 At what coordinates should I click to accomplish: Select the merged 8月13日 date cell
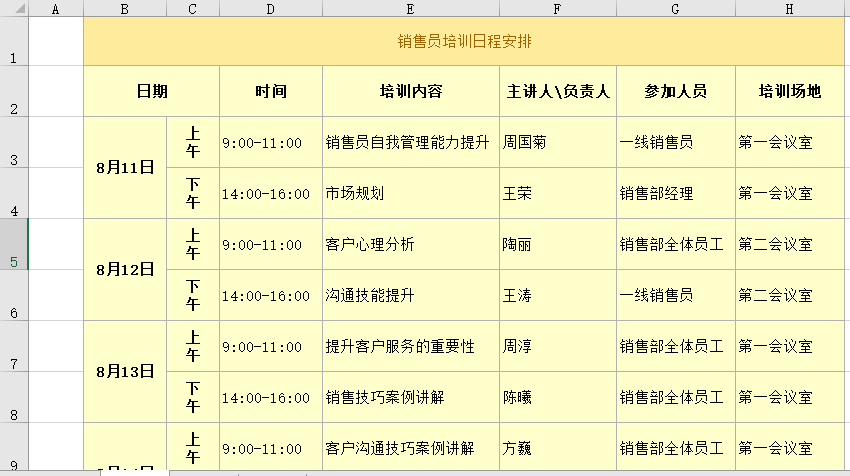[x=125, y=372]
